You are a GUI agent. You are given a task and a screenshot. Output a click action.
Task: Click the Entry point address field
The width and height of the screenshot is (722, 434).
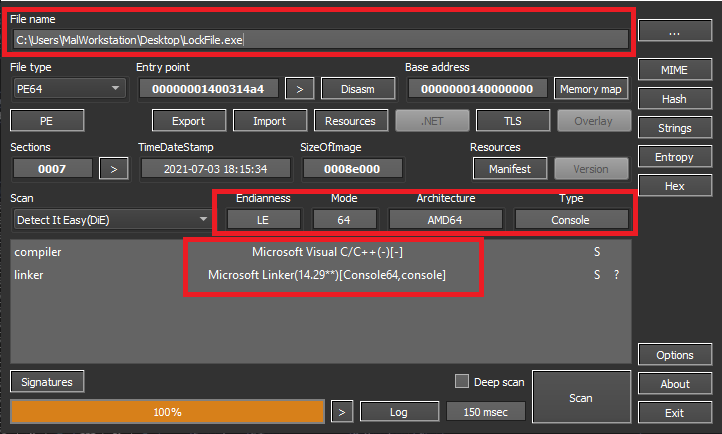click(209, 89)
